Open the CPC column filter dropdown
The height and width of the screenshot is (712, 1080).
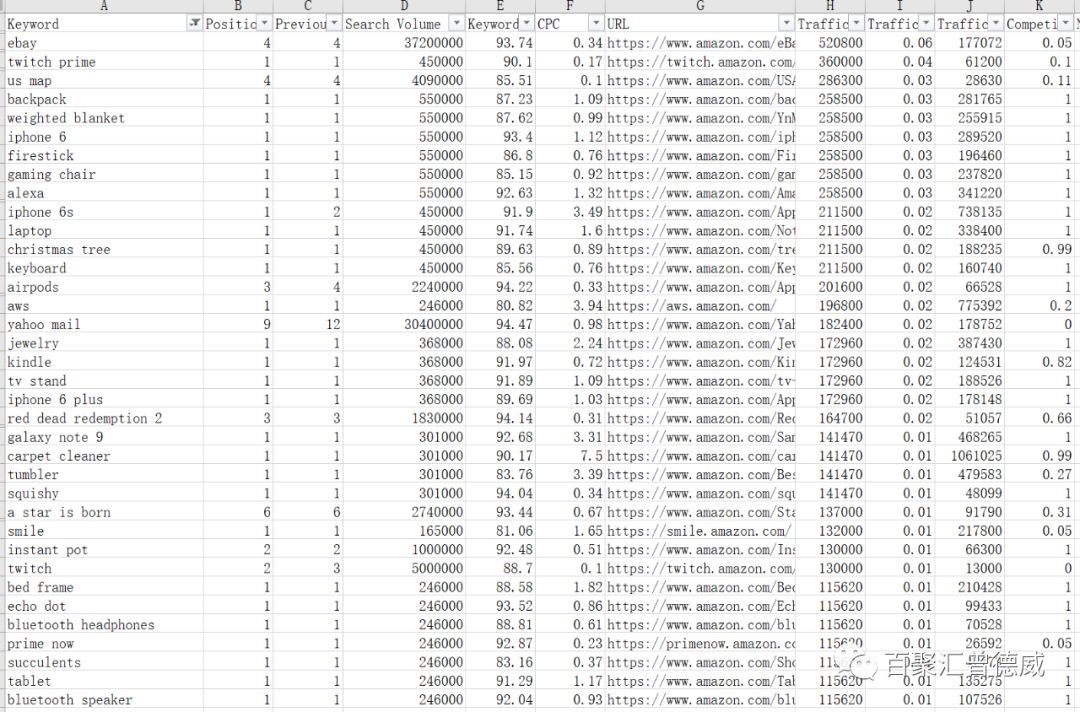point(596,23)
